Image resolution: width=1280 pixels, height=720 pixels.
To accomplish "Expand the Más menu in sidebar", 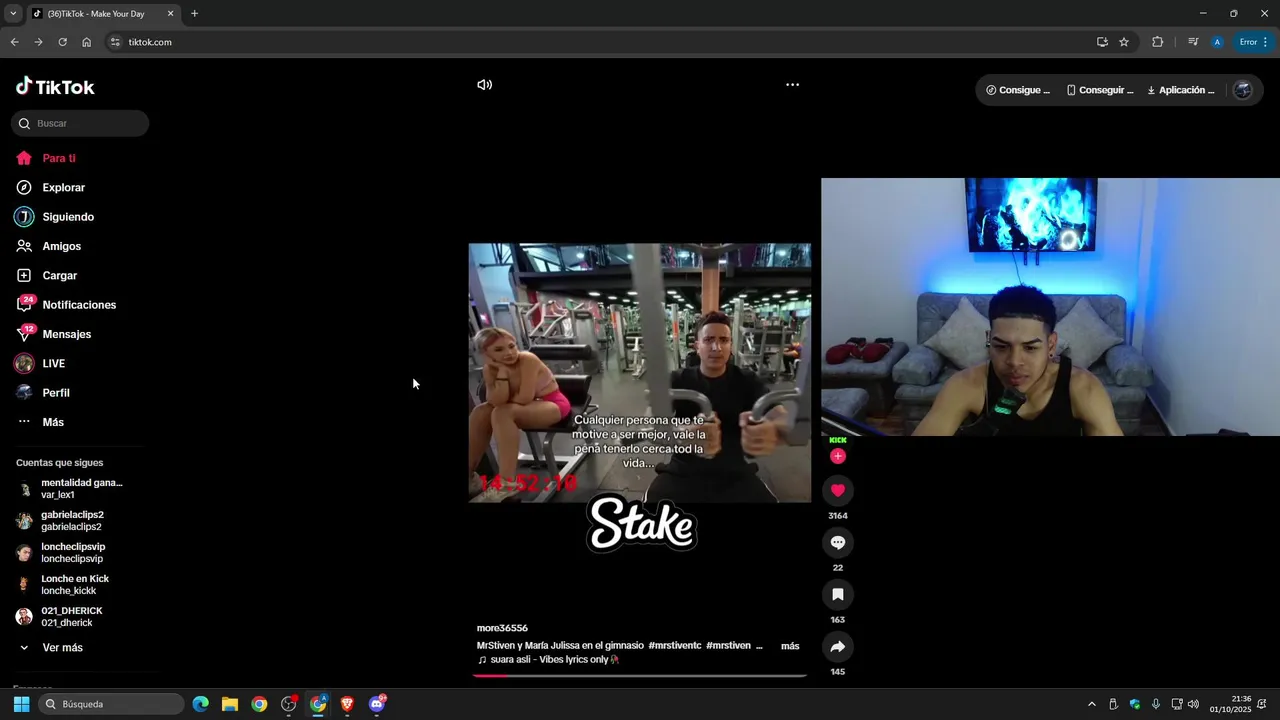I will pyautogui.click(x=52, y=422).
